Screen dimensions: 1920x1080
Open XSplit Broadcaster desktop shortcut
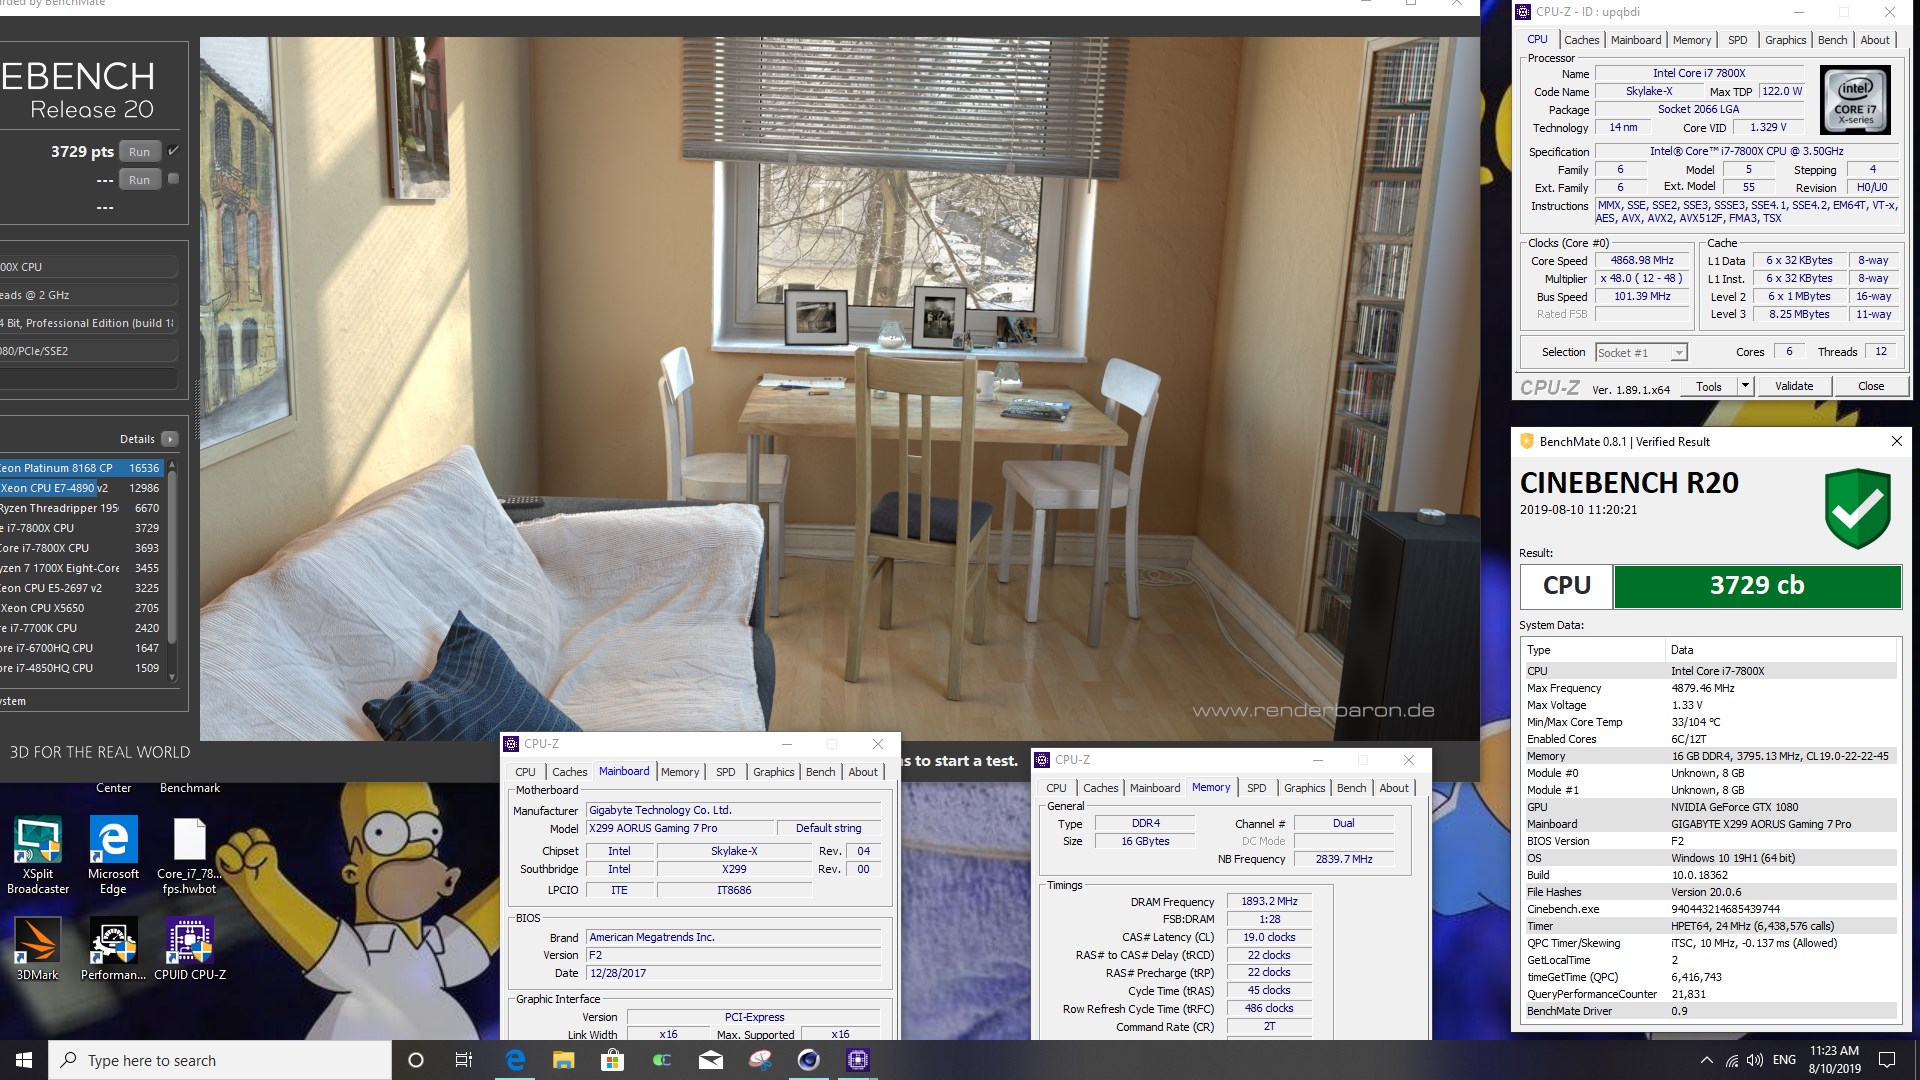(x=38, y=855)
